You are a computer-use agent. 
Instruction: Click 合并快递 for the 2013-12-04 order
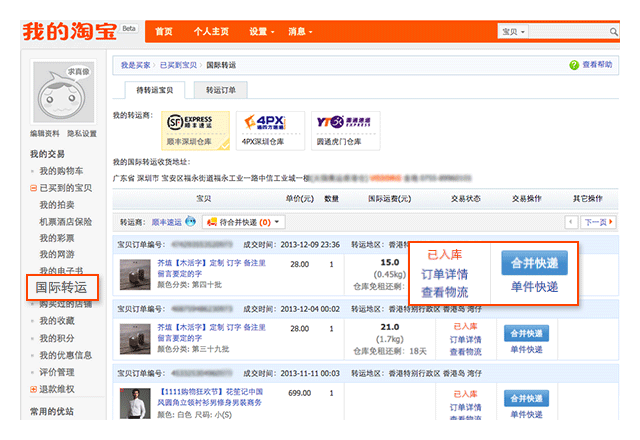pyautogui.click(x=527, y=333)
